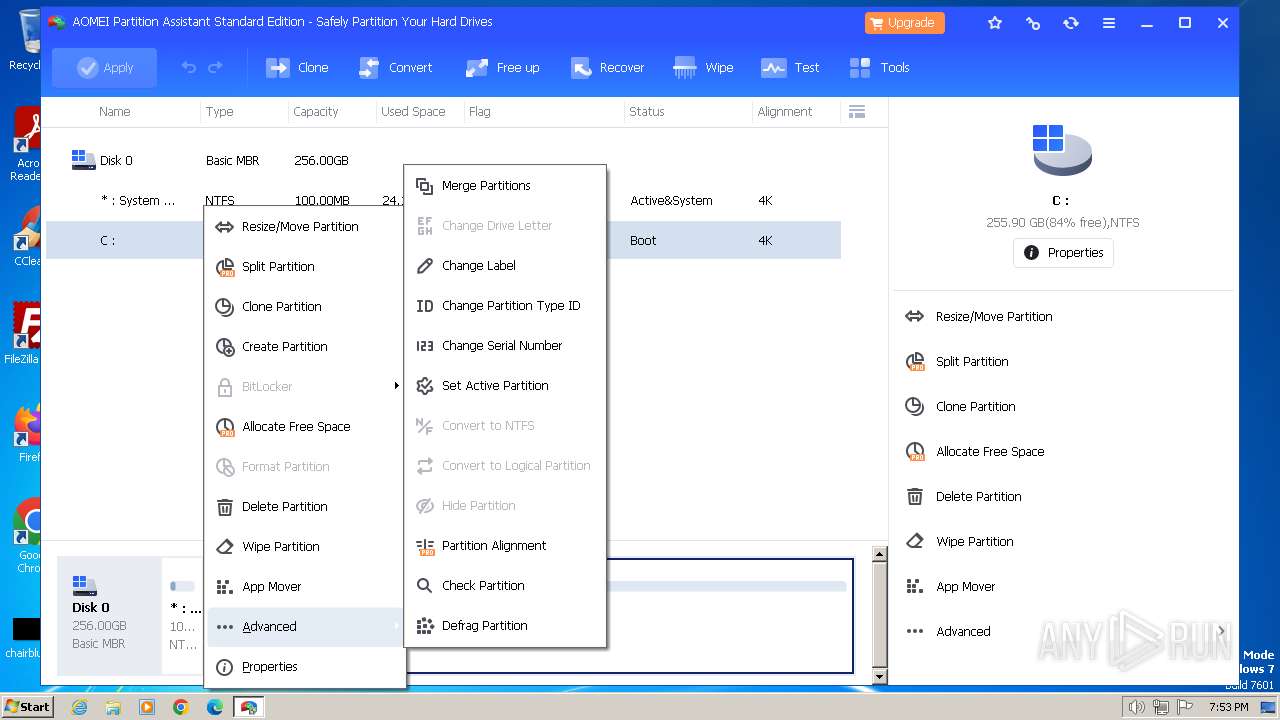The height and width of the screenshot is (720, 1280).
Task: Choose Defrag Partition in the submenu
Action: (505, 626)
